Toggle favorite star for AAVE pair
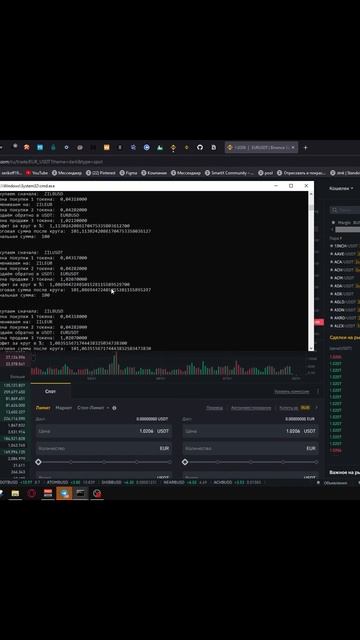This screenshot has height=640, width=360. click(331, 254)
